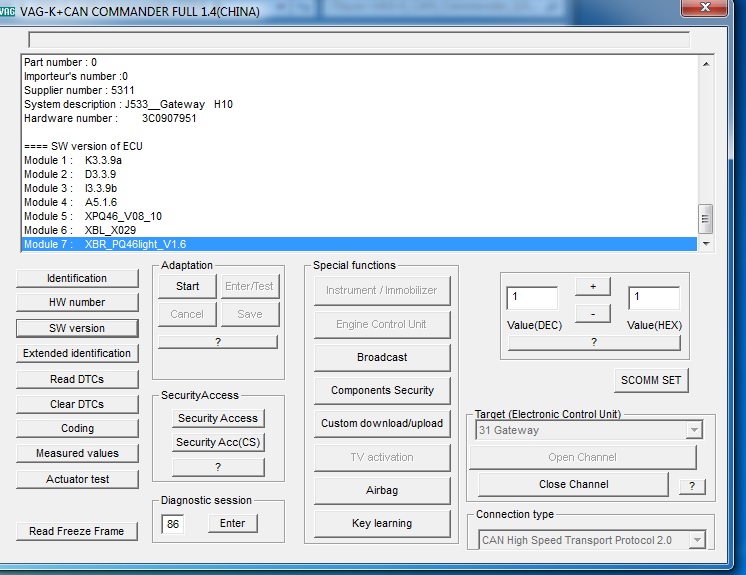Expand the Connection type dropdown
This screenshot has height=575, width=746.
[697, 541]
